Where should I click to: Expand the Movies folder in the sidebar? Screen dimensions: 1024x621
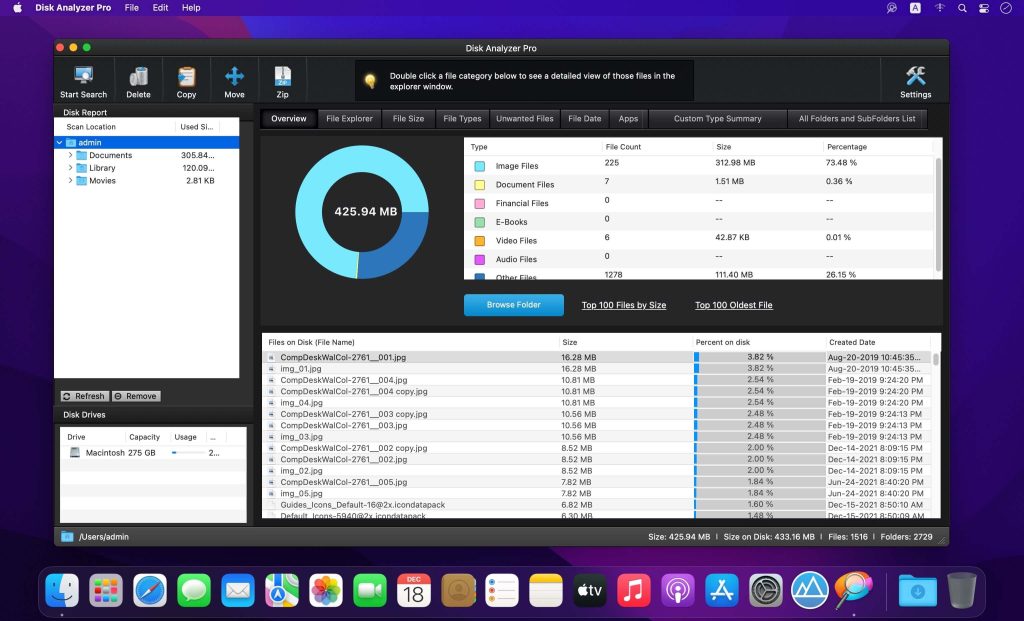(x=69, y=182)
